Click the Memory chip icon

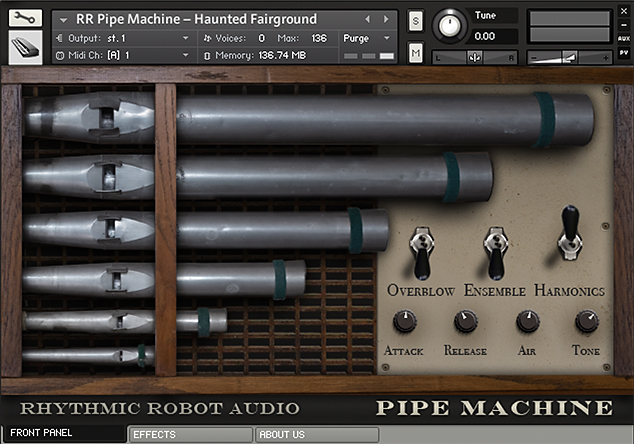click(207, 56)
